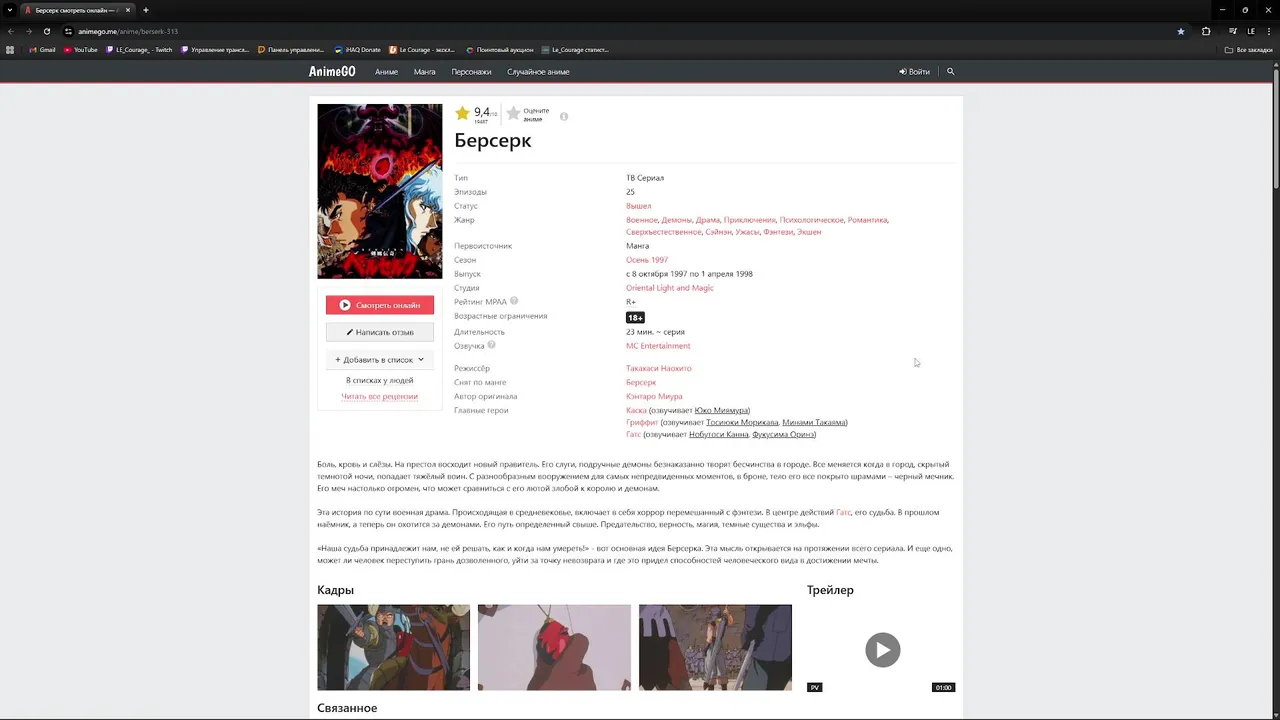Screen dimensions: 1280x720
Task: Click the help icon beside Рейтинг MPAA
Action: click(x=514, y=301)
